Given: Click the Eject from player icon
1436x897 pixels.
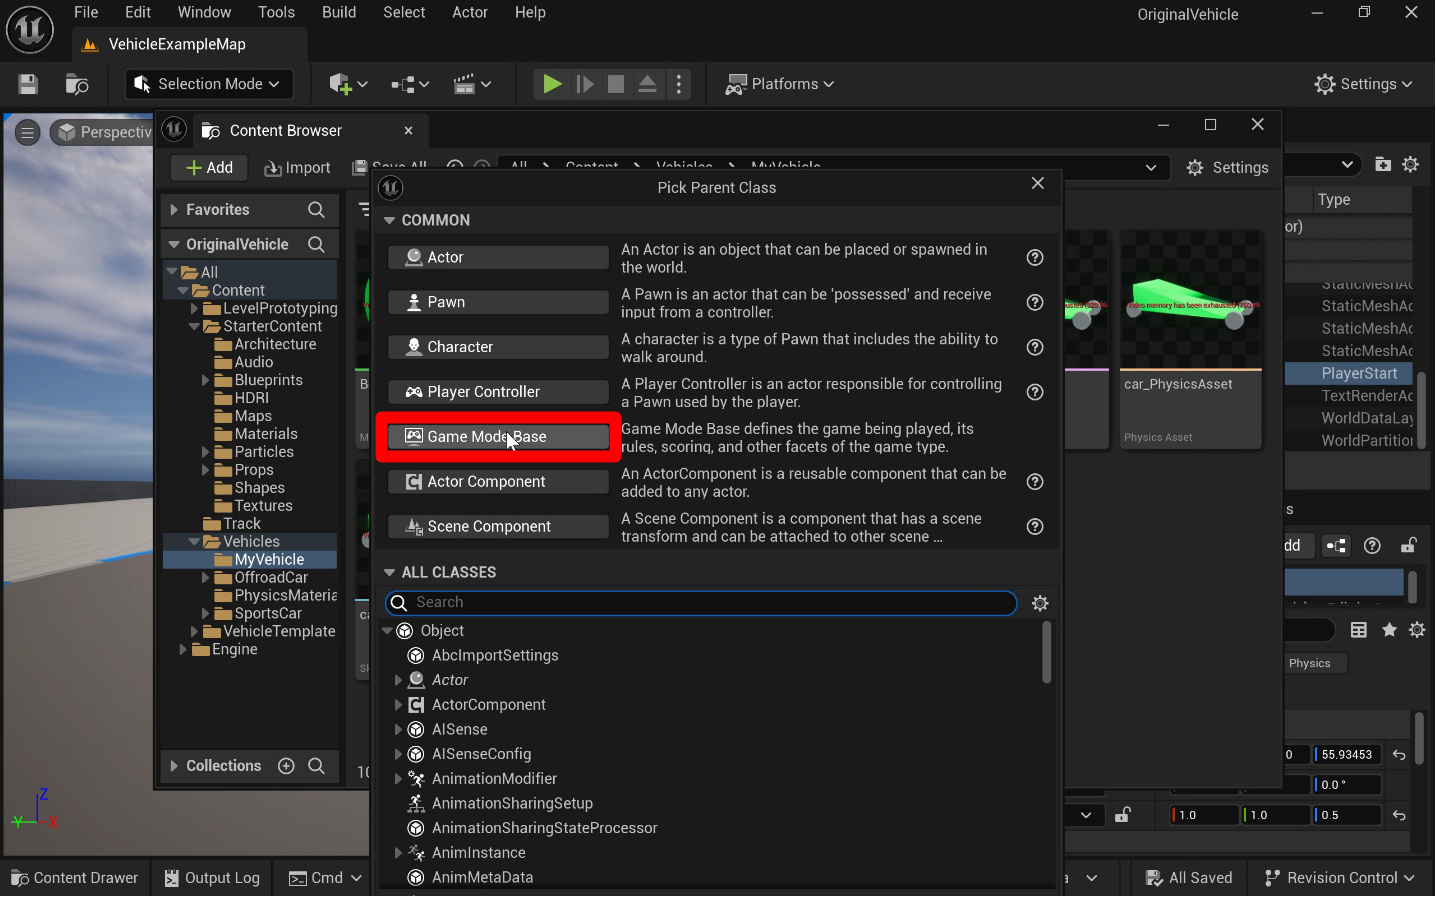Looking at the screenshot, I should [x=648, y=84].
